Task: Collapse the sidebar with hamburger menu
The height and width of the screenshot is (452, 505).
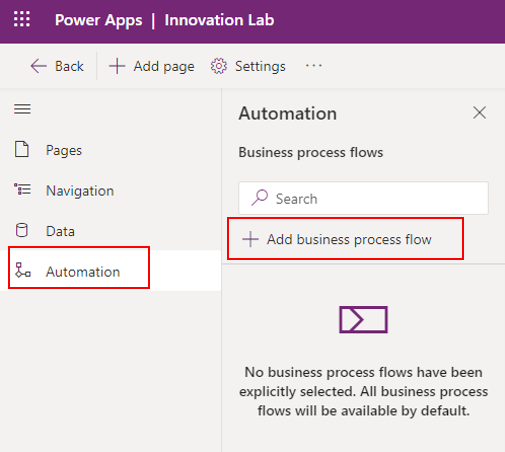Action: click(22, 109)
